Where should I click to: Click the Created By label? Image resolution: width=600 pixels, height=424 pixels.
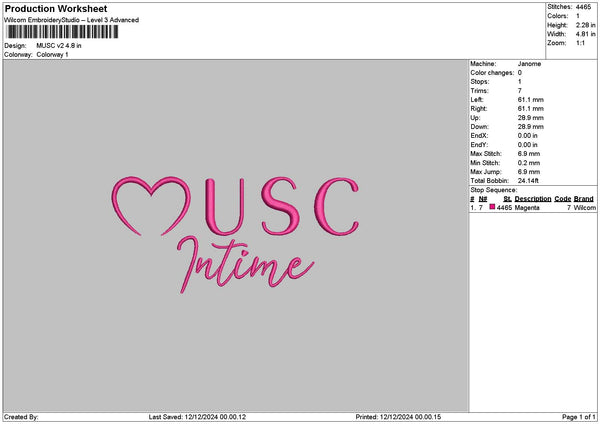21,417
